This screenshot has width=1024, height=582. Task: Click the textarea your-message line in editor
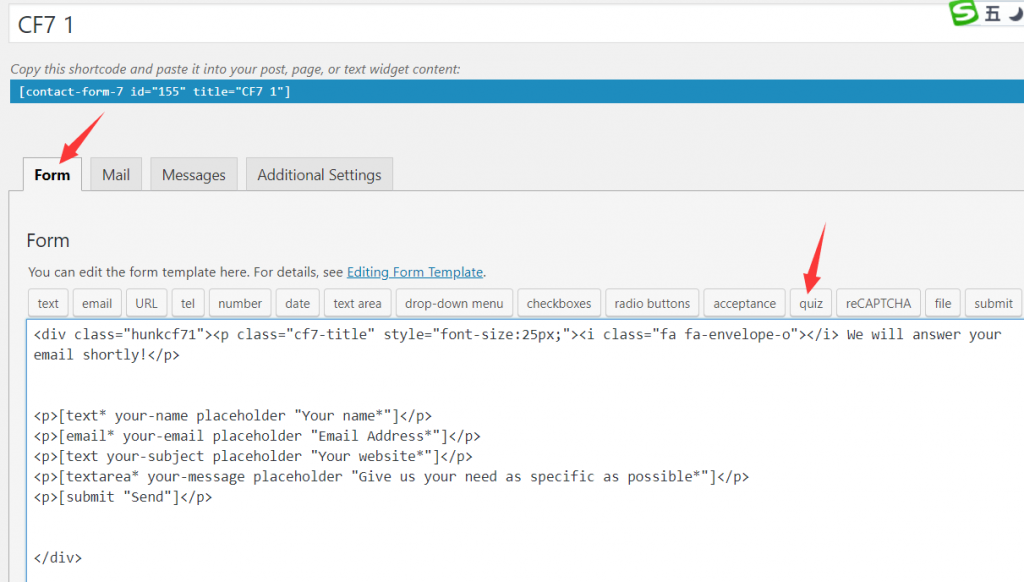pos(391,477)
